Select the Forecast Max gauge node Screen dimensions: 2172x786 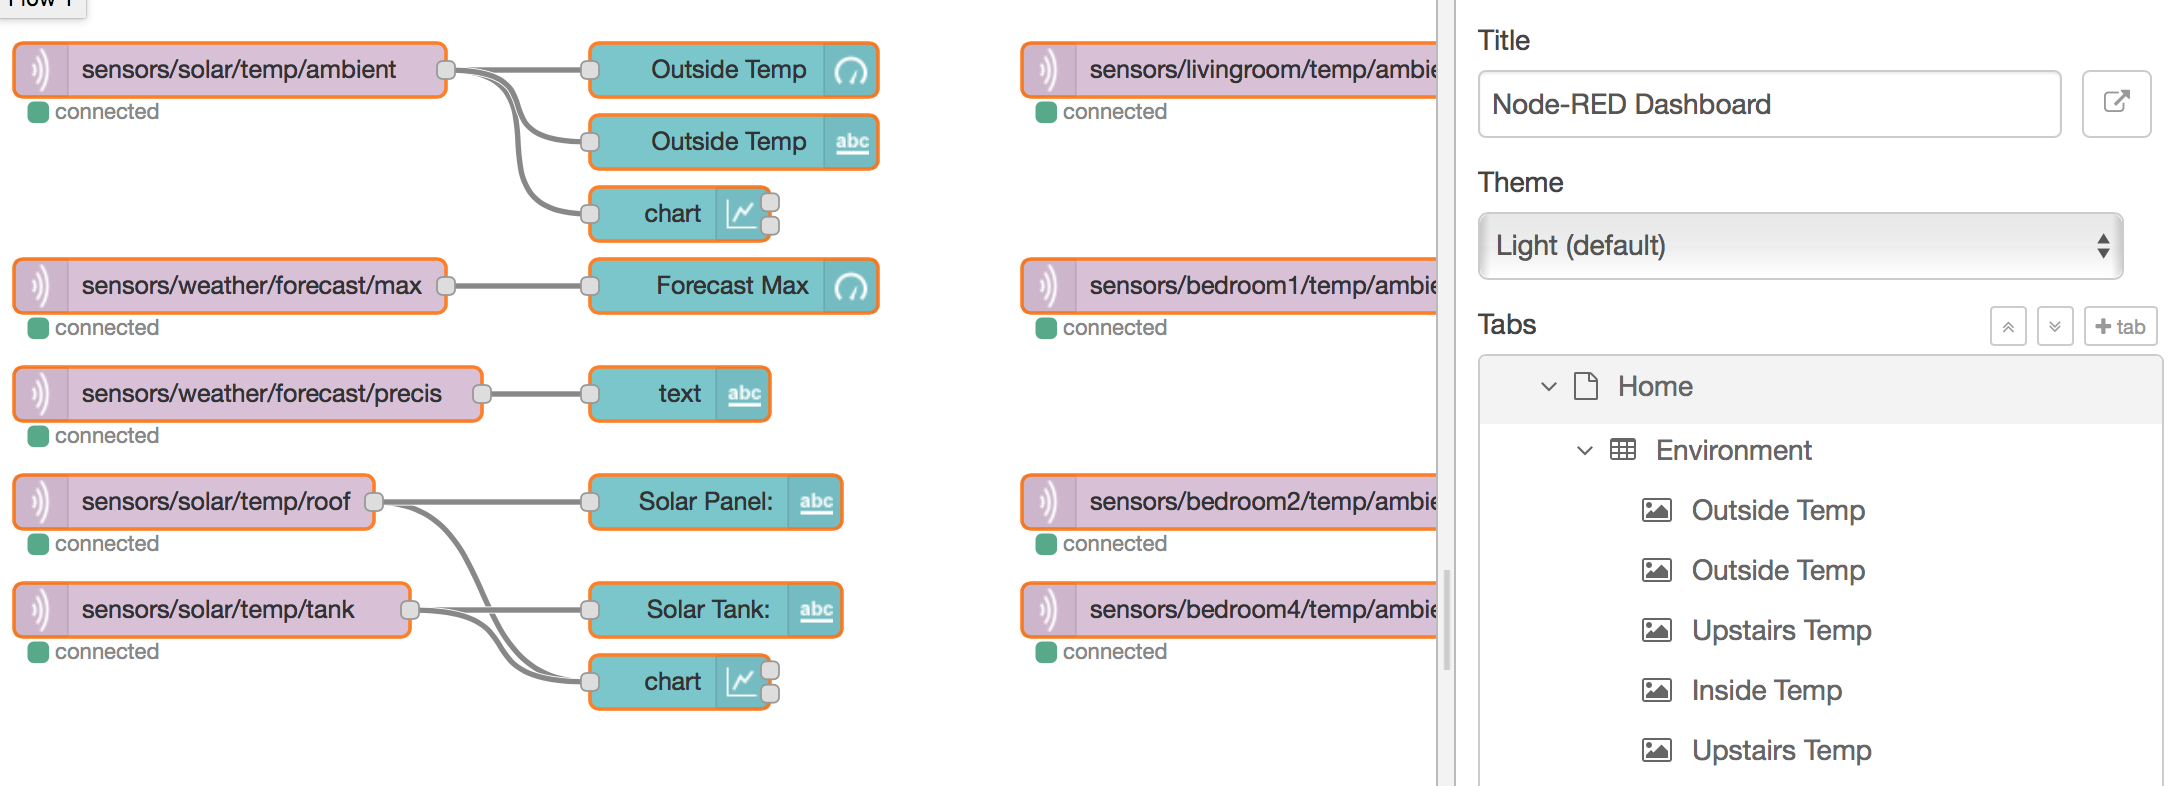click(x=734, y=286)
